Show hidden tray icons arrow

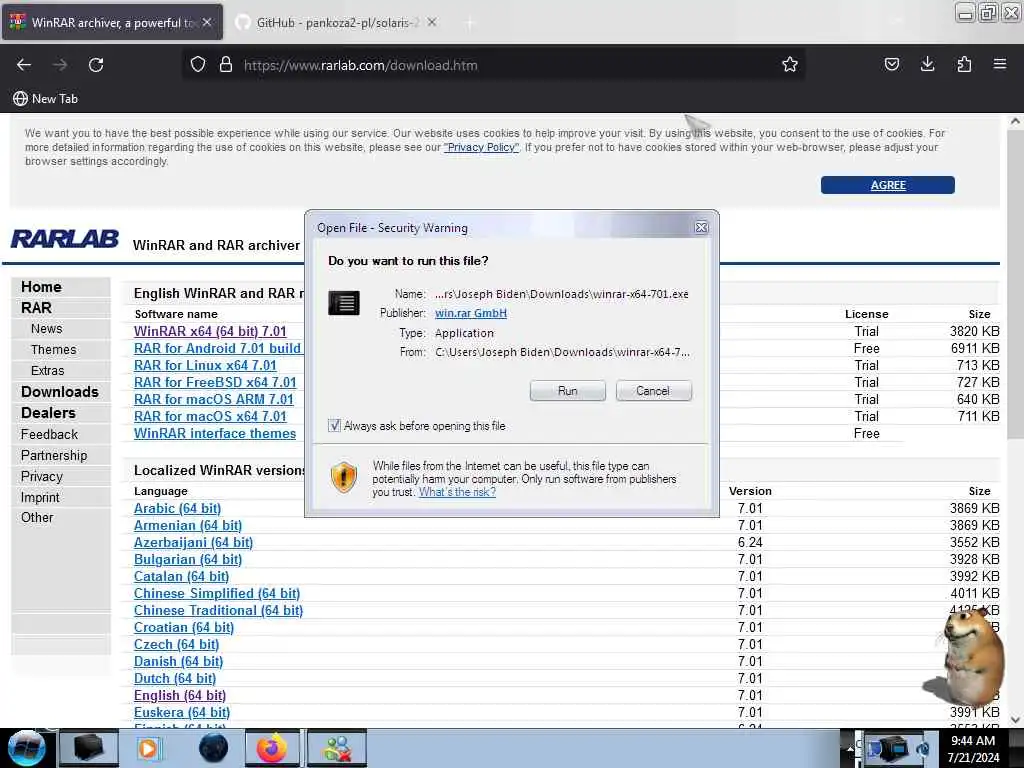pos(850,748)
